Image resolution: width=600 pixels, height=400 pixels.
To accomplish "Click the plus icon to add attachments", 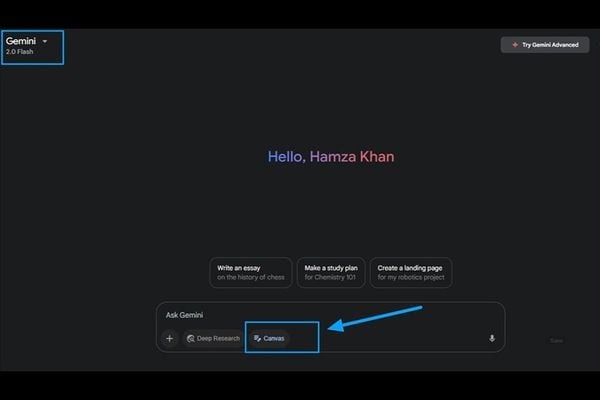I will (x=169, y=338).
